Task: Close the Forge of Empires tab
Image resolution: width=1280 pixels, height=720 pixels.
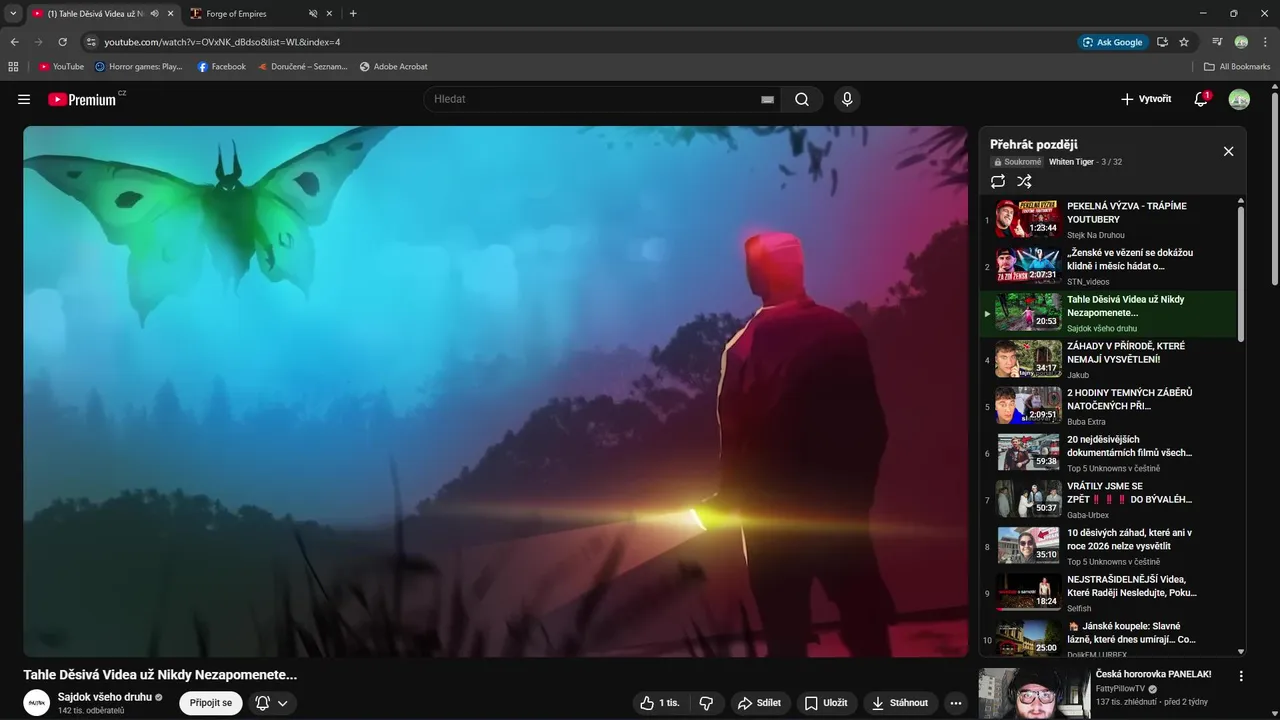Action: tap(329, 14)
